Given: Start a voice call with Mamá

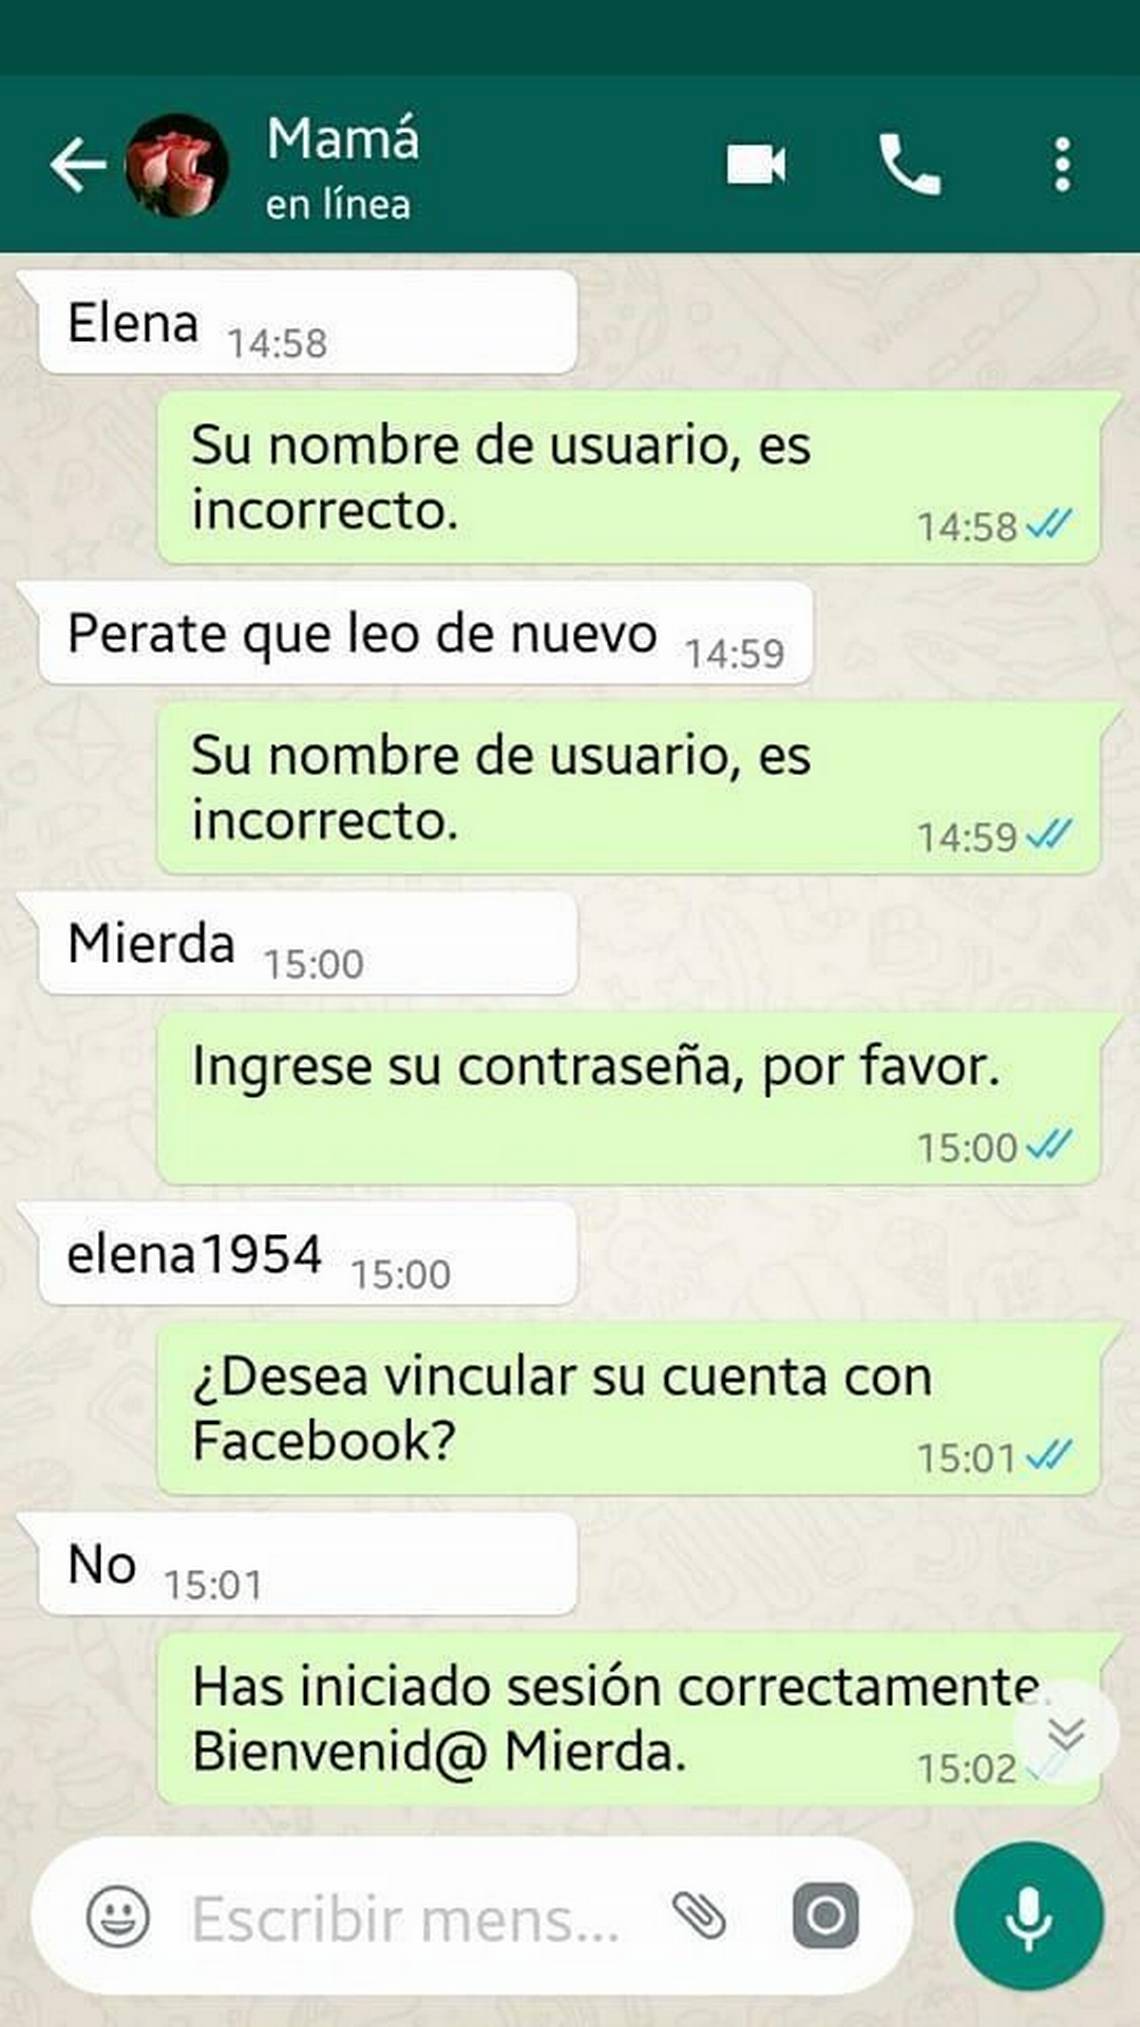Looking at the screenshot, I should tap(909, 164).
